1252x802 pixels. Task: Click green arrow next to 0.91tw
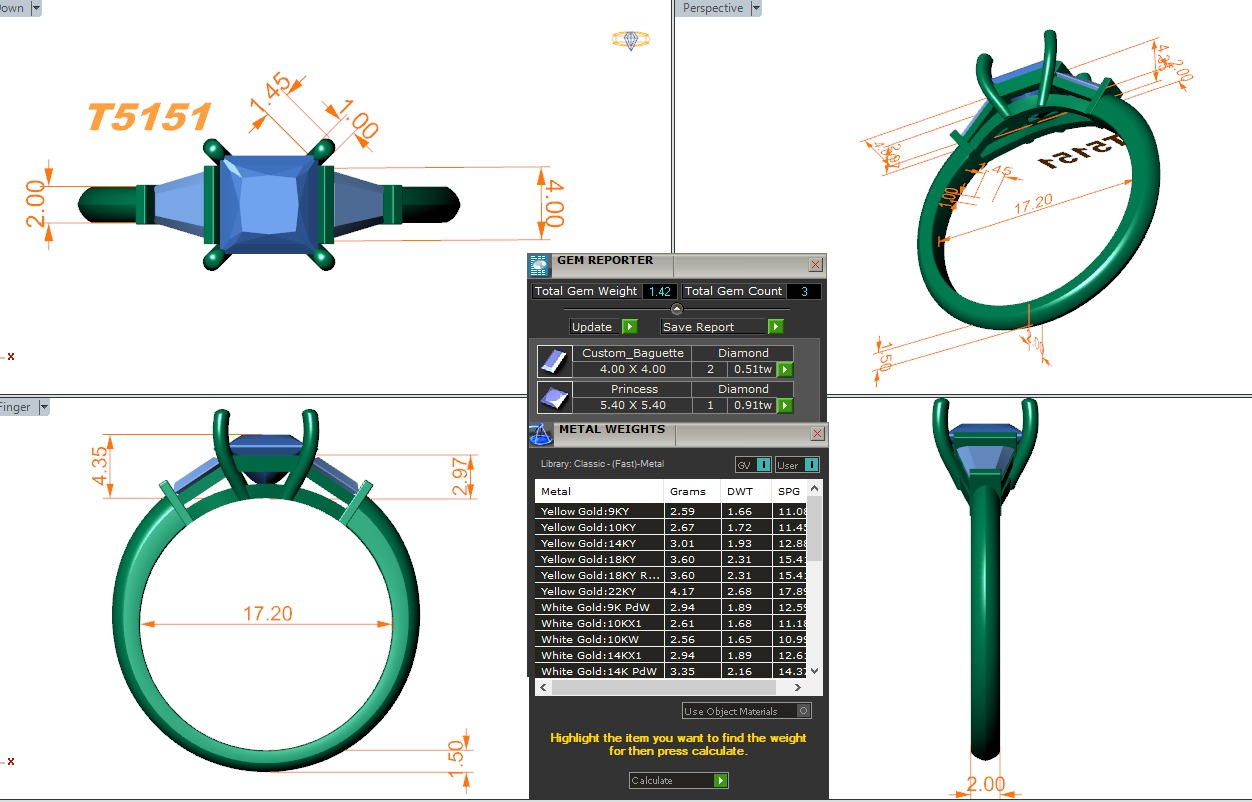point(785,405)
